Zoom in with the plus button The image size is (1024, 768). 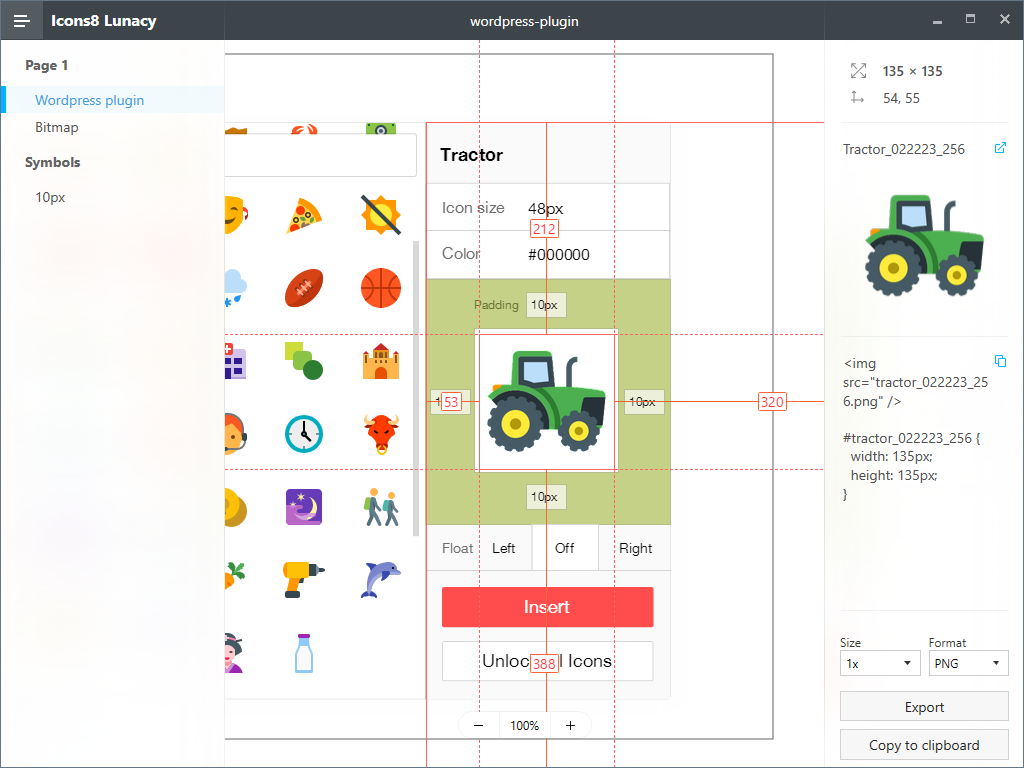tap(570, 726)
